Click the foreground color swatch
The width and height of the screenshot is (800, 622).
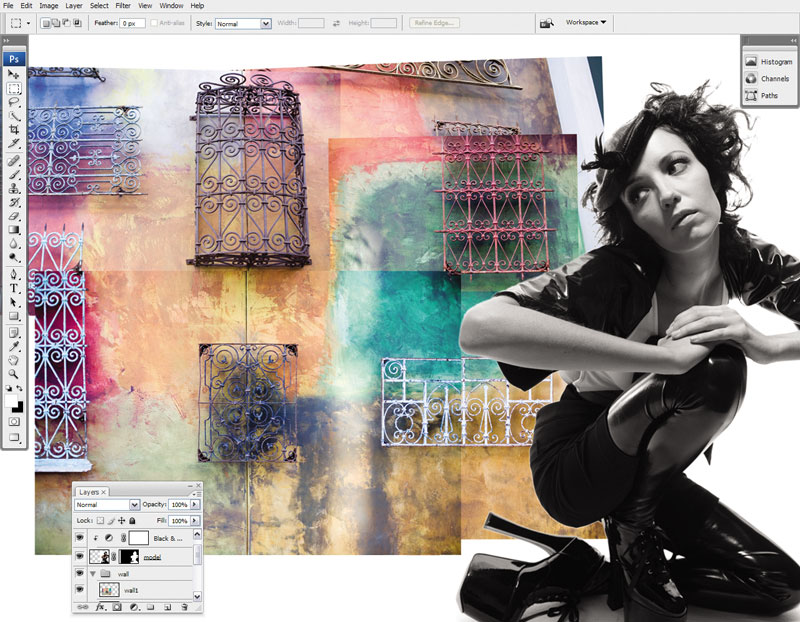(x=12, y=402)
